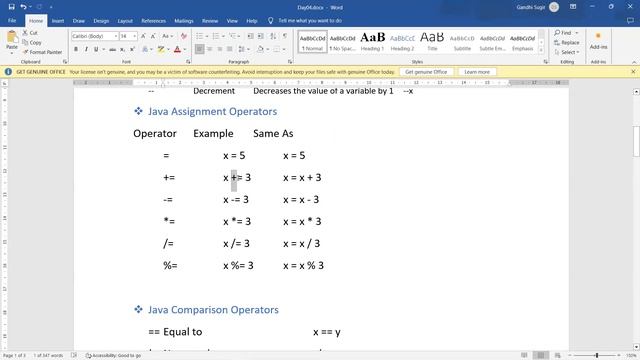This screenshot has width=640, height=360.
Task: Insert a bulleted list
Action: pyautogui.click(x=200, y=36)
